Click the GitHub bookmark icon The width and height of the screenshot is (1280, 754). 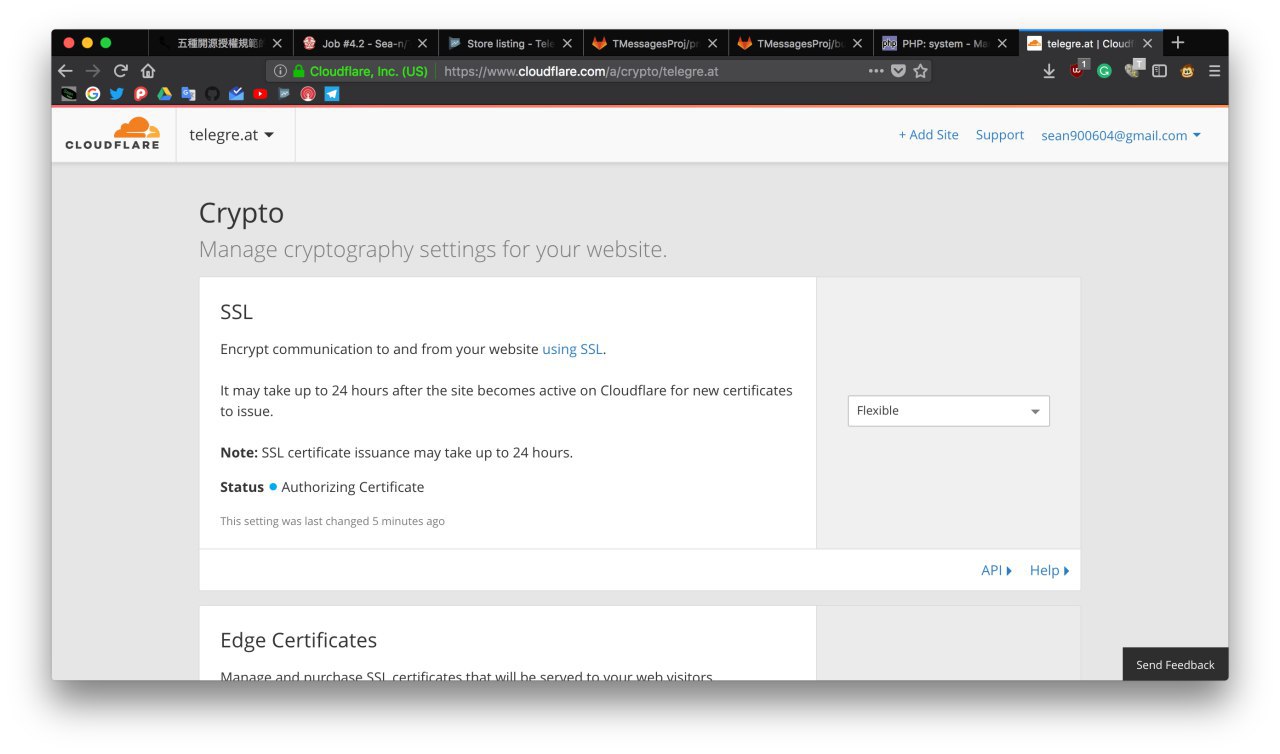pyautogui.click(x=212, y=94)
